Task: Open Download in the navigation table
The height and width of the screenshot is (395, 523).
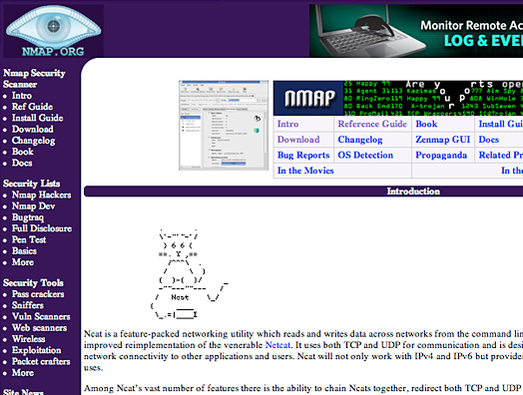Action: pos(299,139)
